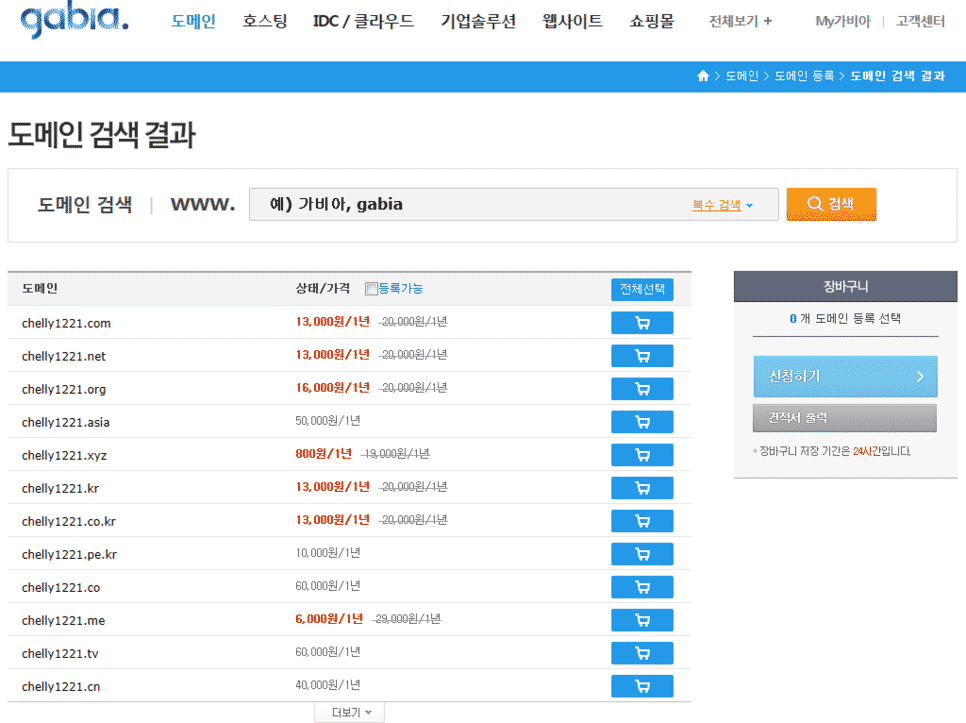Add chelly1221.com to cart
This screenshot has width=966, height=723.
click(642, 323)
